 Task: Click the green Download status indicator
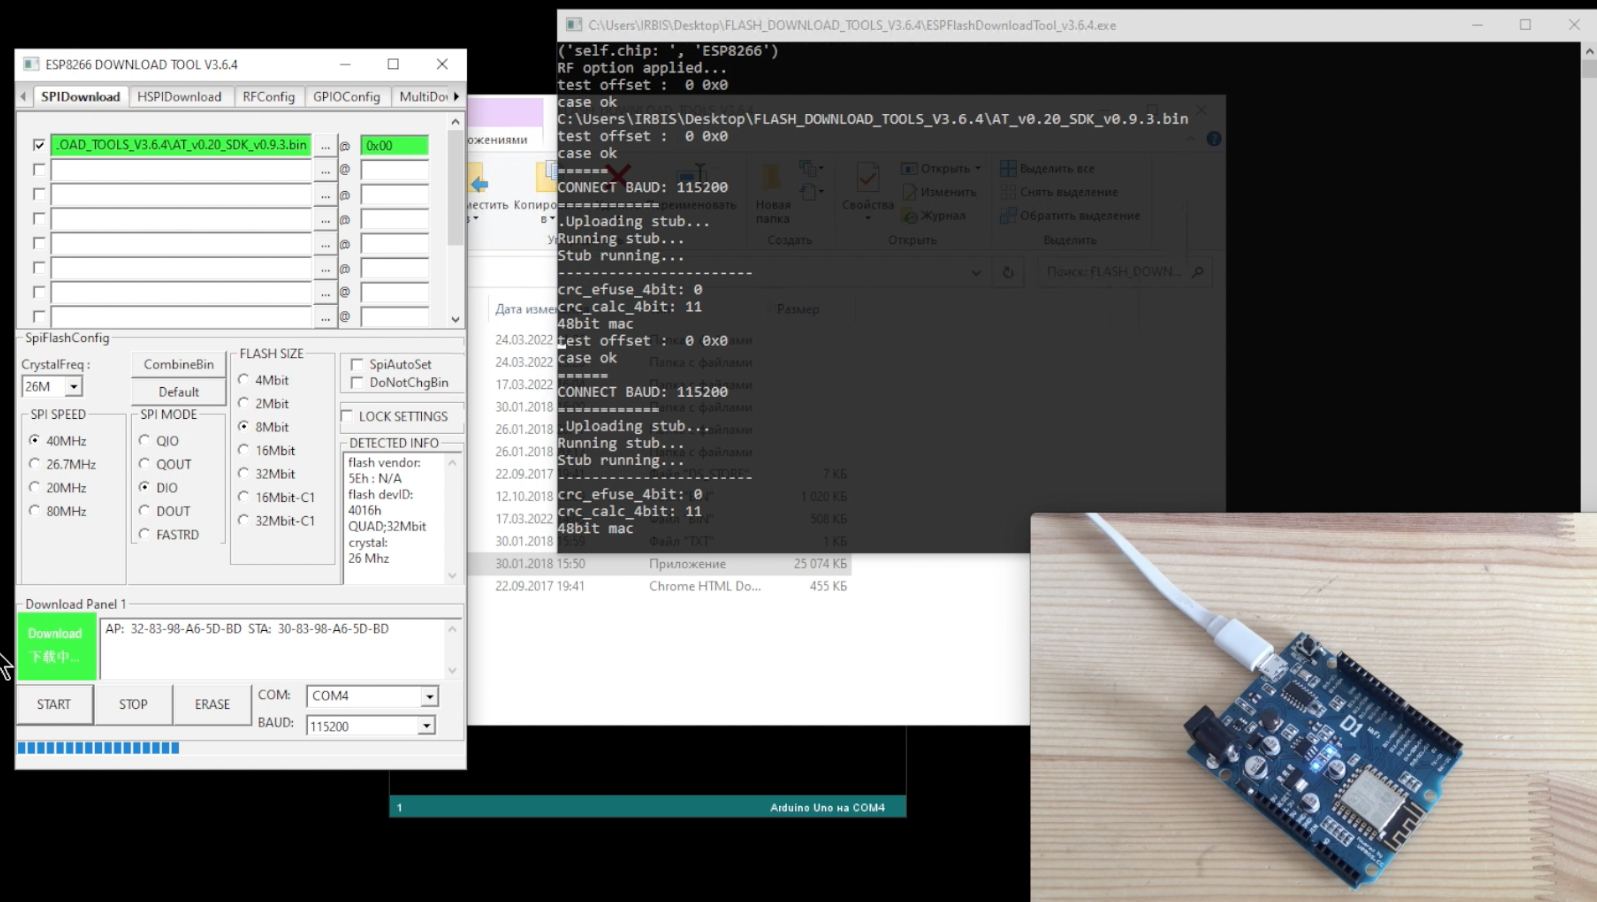(56, 646)
